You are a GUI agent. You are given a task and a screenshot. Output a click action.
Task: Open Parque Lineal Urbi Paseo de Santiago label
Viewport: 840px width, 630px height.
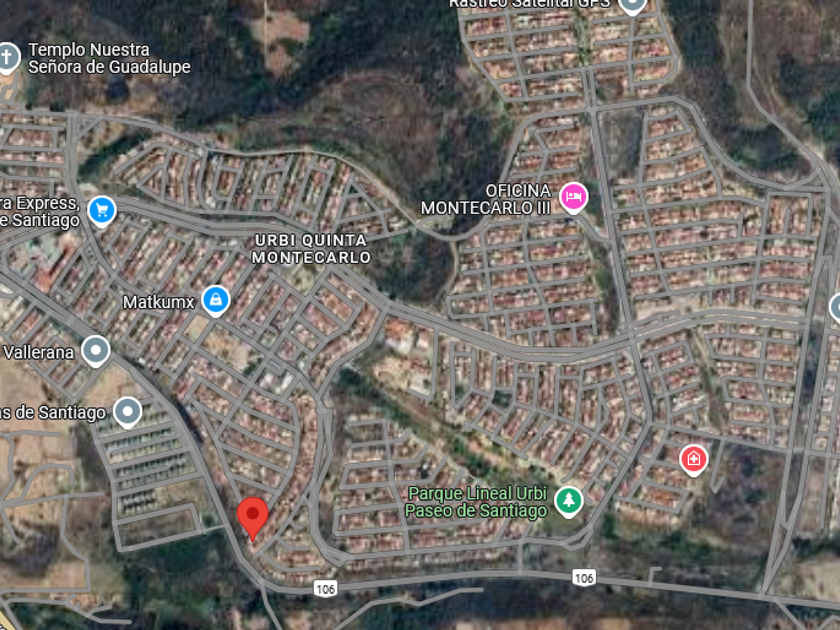coord(476,502)
